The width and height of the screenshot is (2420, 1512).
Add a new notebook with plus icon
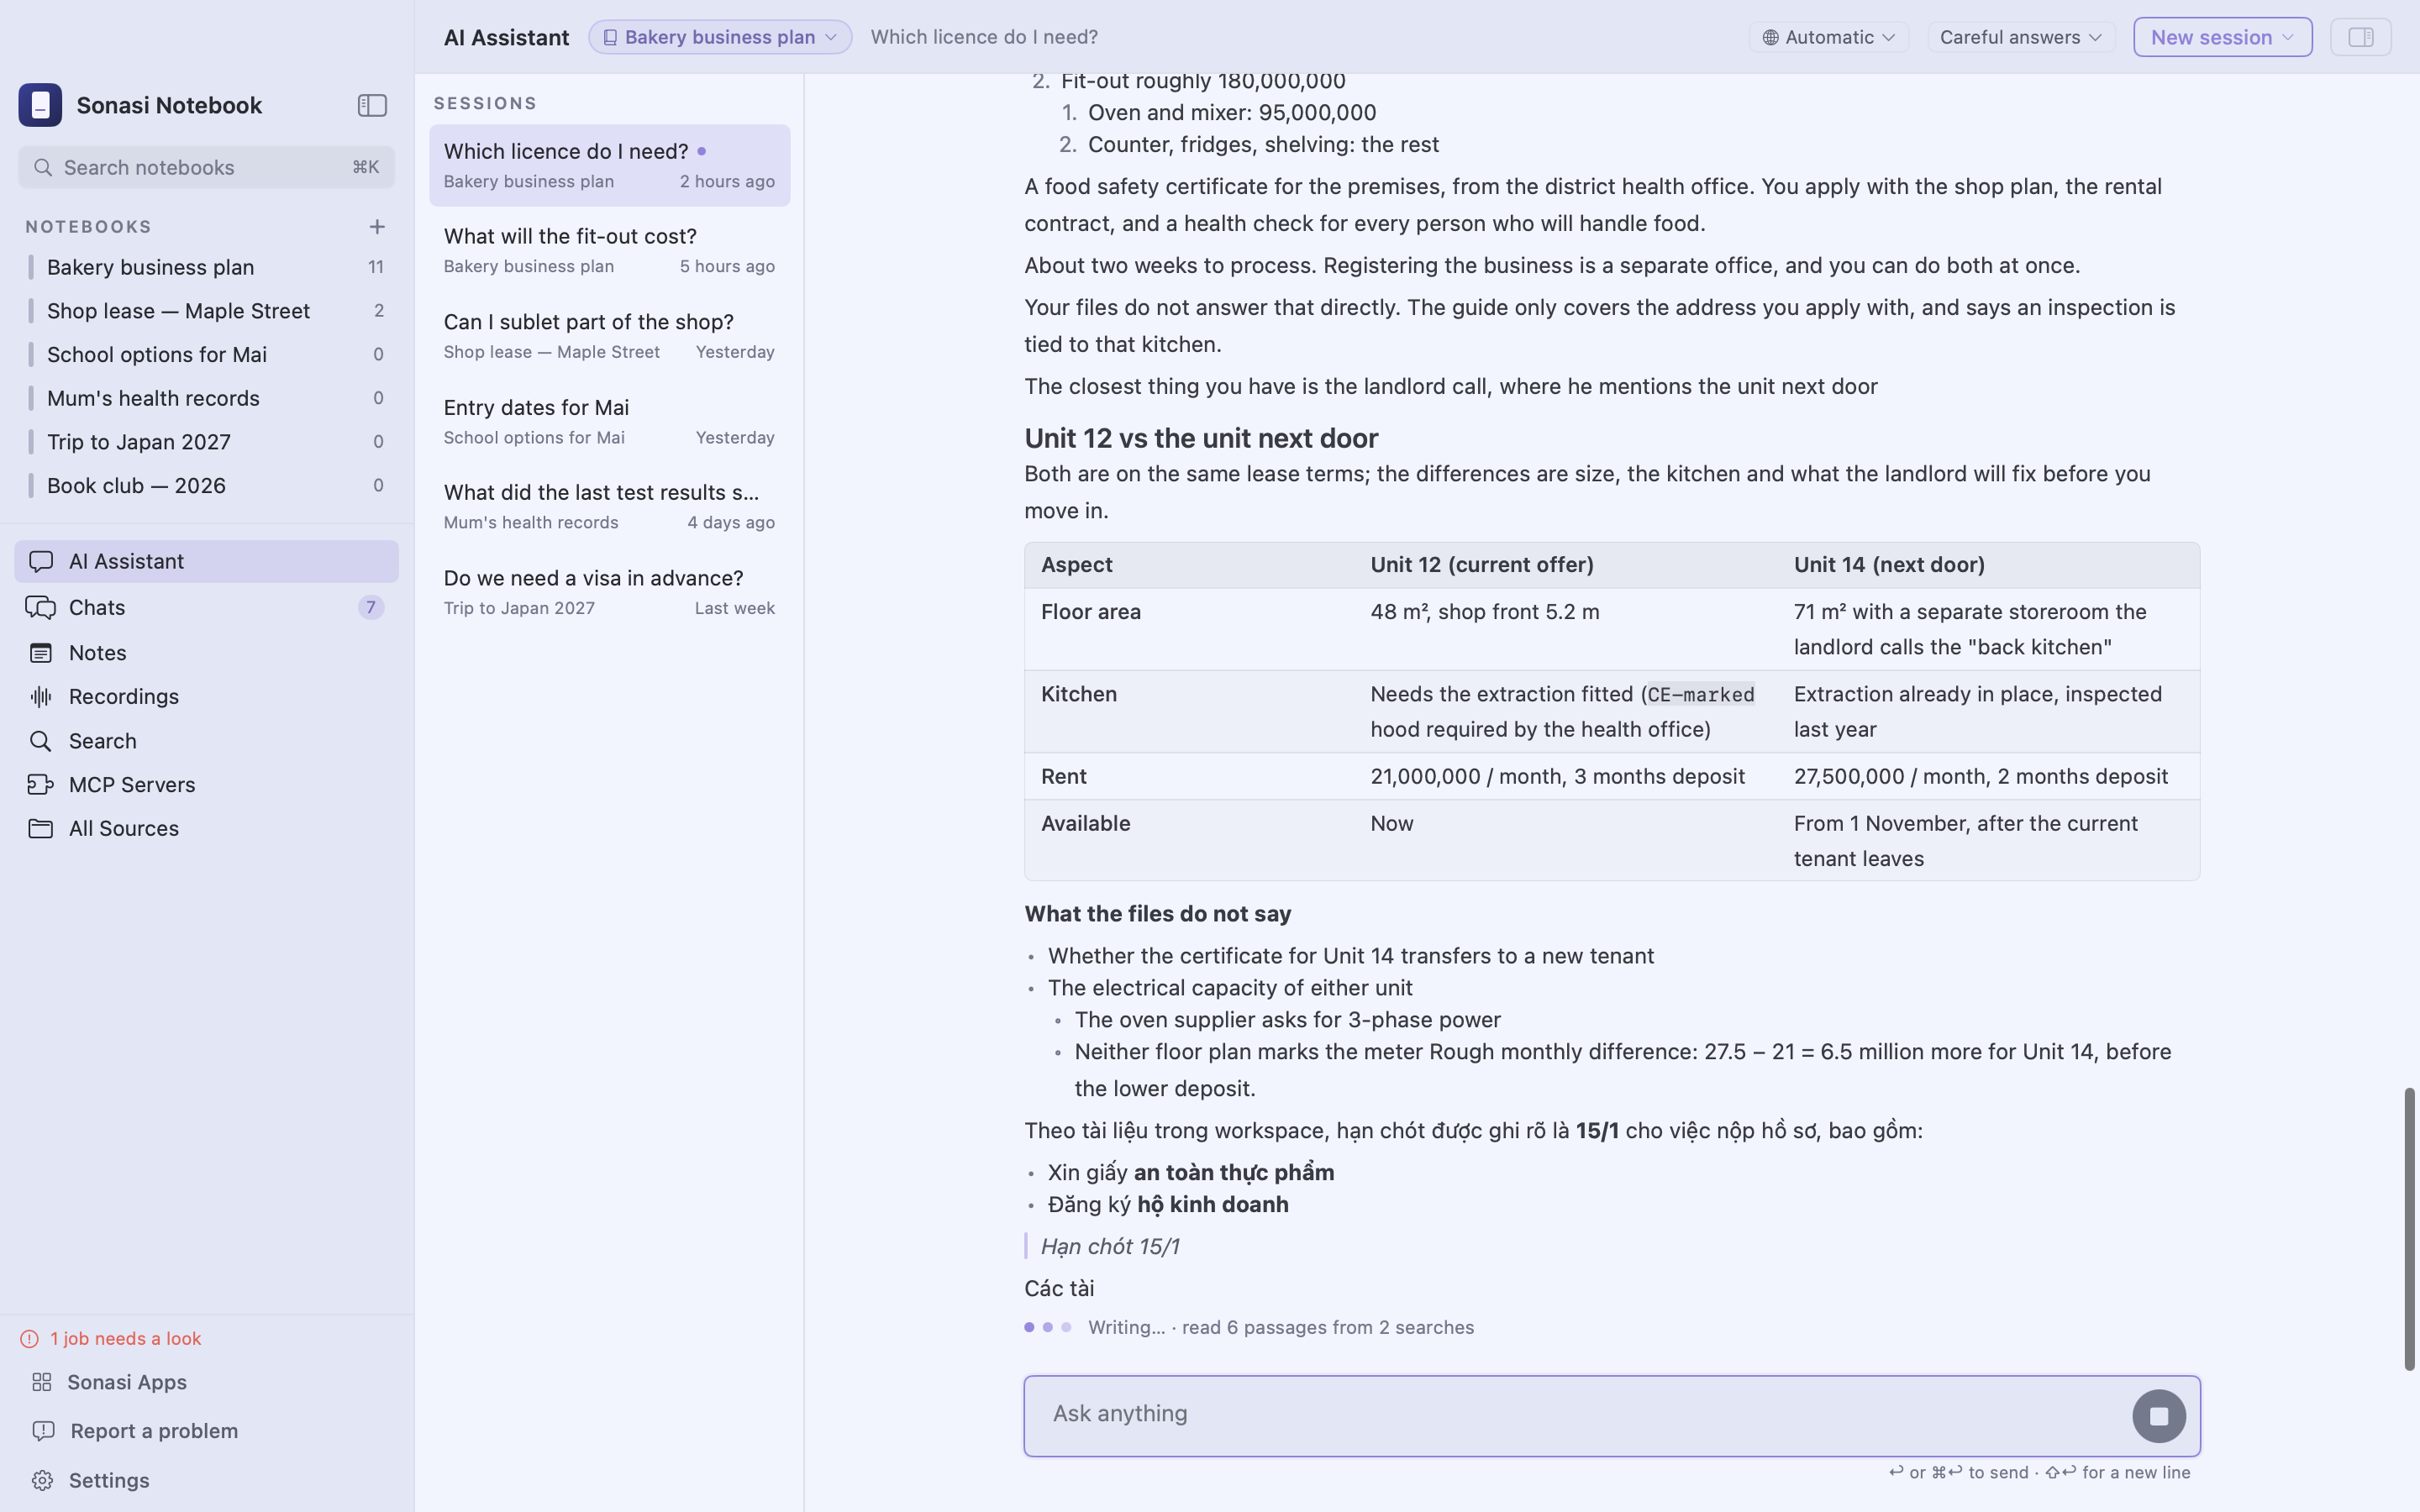tap(377, 227)
